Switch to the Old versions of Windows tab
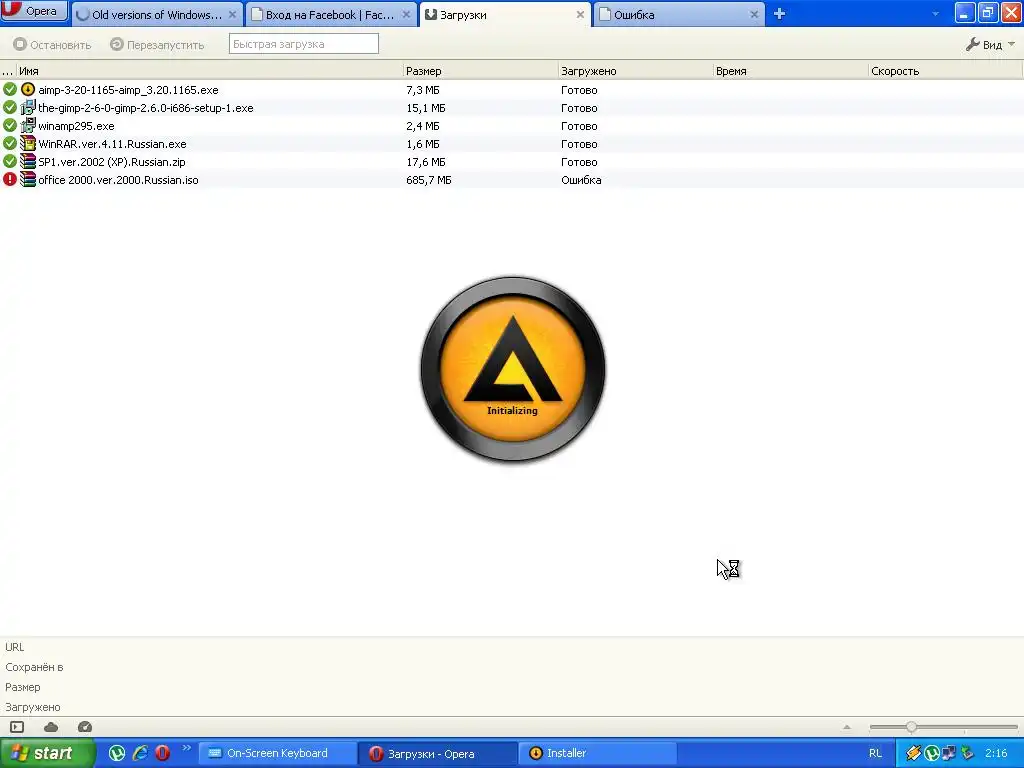 click(x=157, y=14)
